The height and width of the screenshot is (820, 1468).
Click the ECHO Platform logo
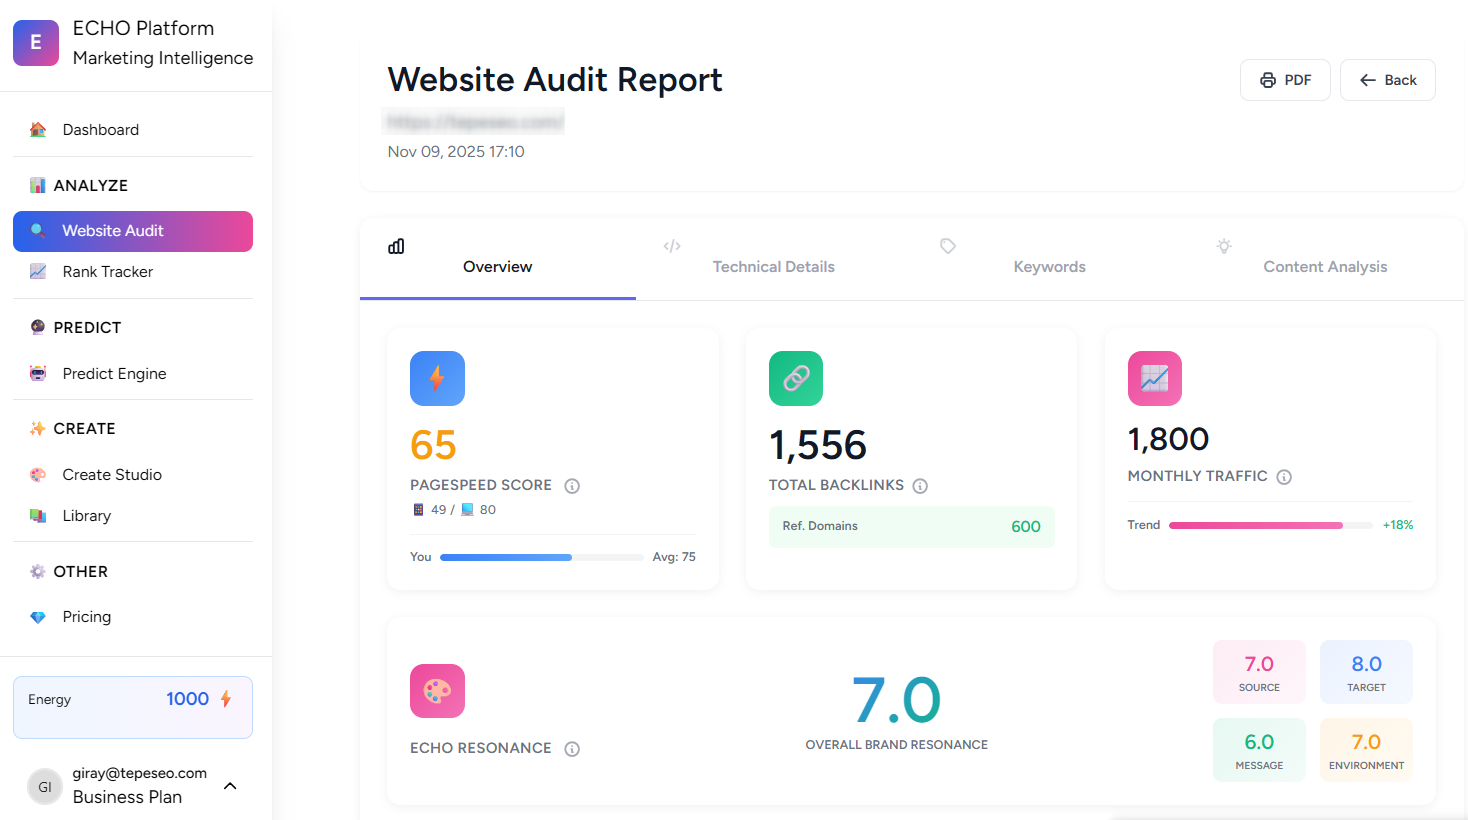(x=36, y=43)
